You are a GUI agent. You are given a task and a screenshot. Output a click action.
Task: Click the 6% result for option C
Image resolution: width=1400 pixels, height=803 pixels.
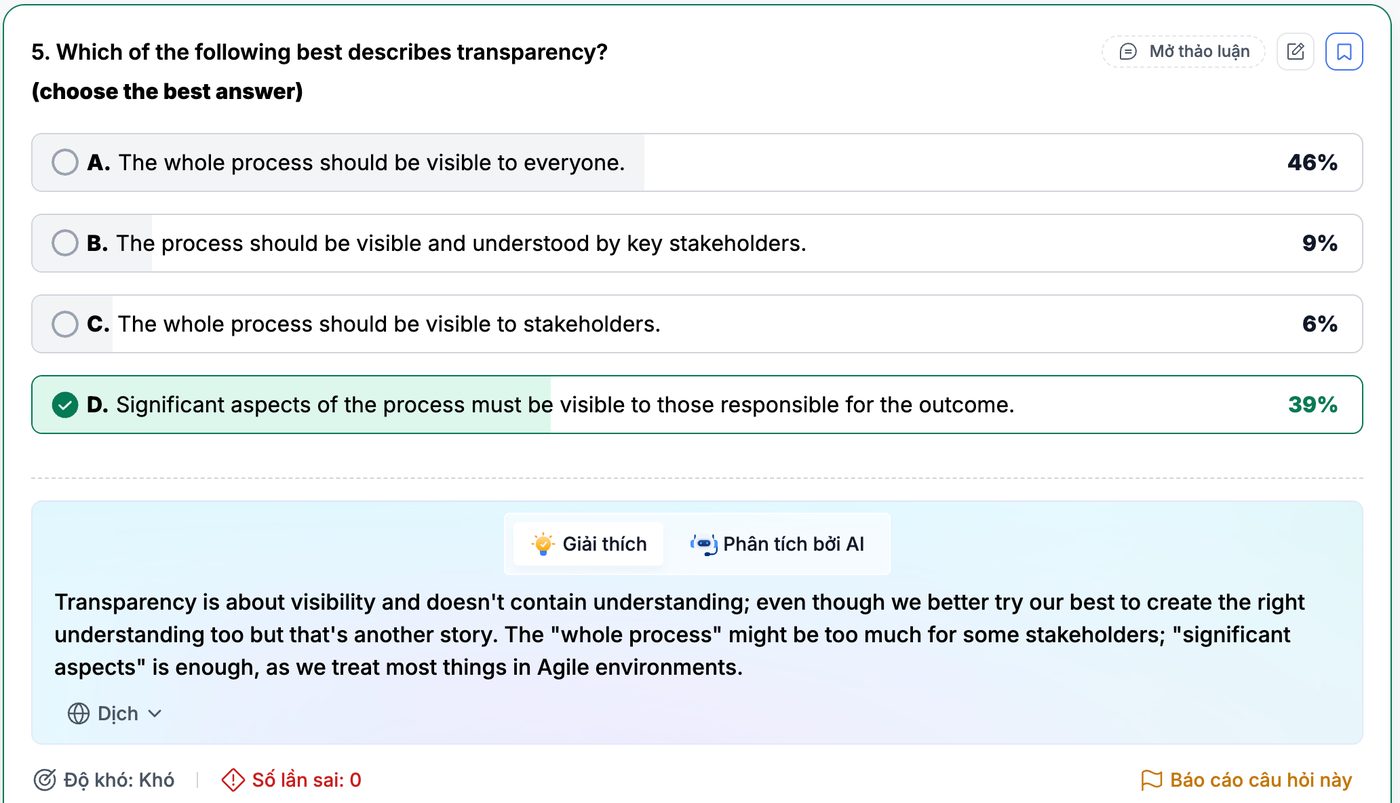[x=1320, y=324]
